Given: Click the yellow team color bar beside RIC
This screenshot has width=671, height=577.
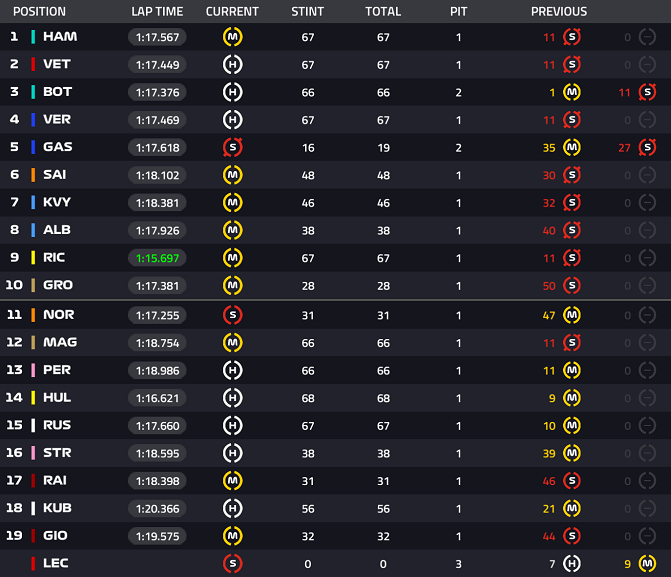Looking at the screenshot, I should [x=33, y=258].
